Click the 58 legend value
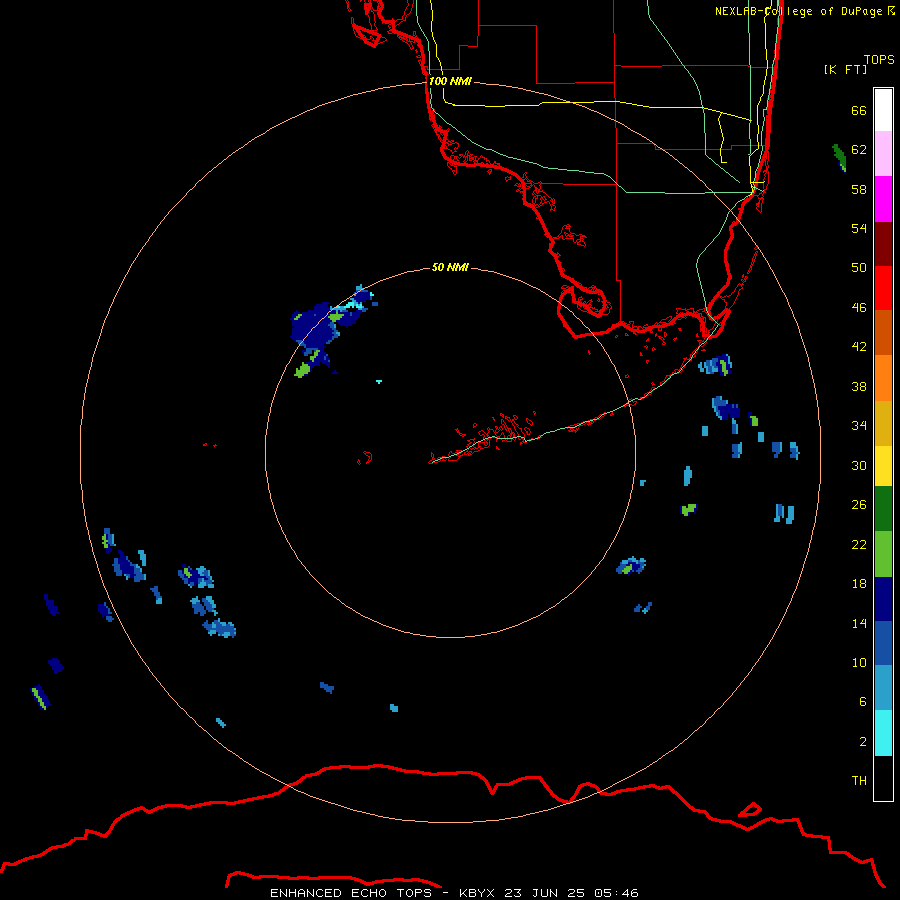The width and height of the screenshot is (900, 900). pos(859,189)
